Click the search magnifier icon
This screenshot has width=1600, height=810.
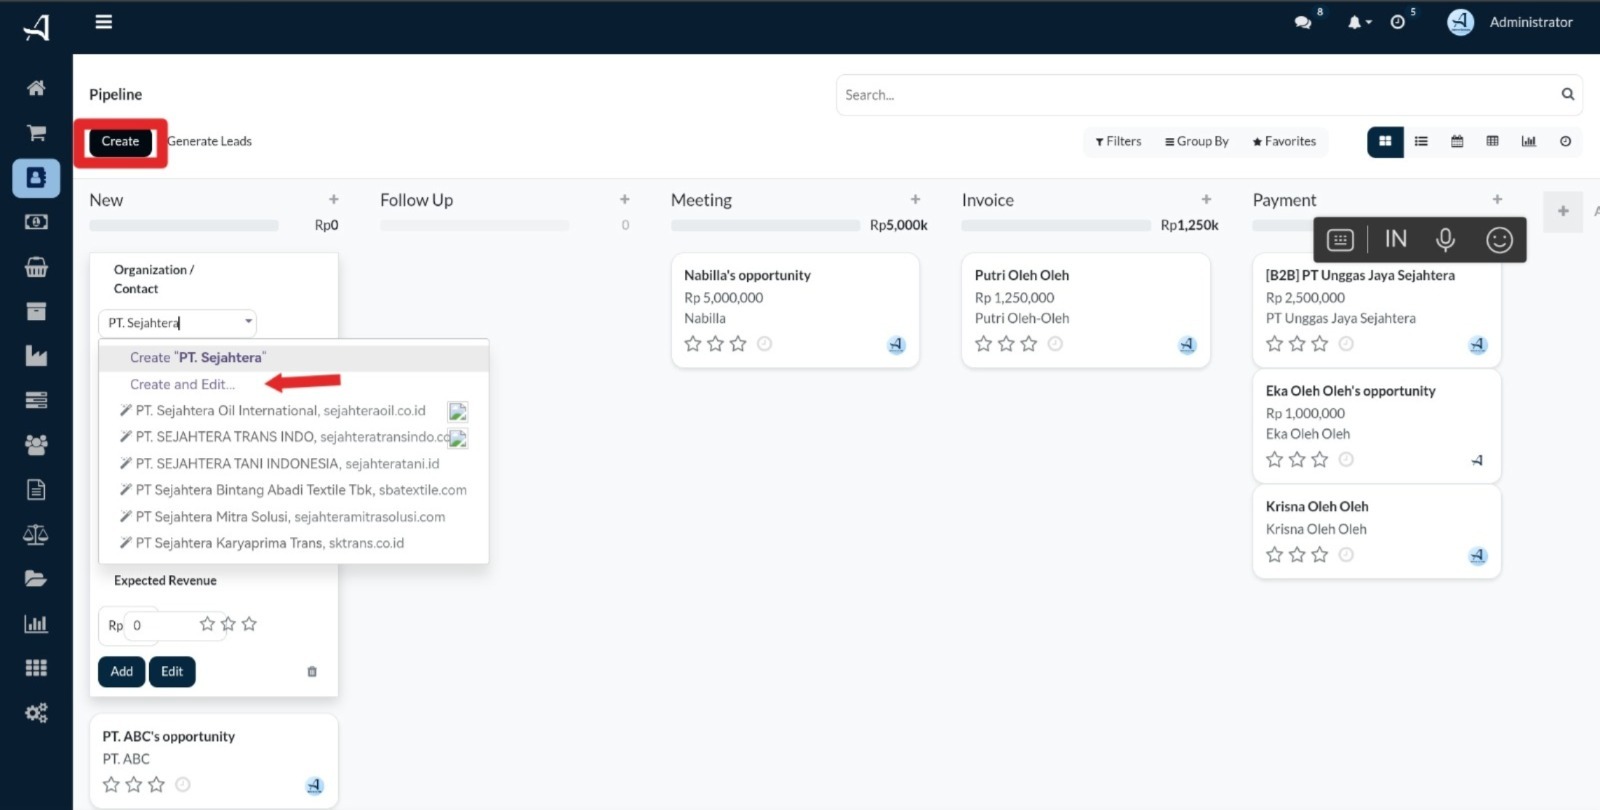click(x=1568, y=94)
